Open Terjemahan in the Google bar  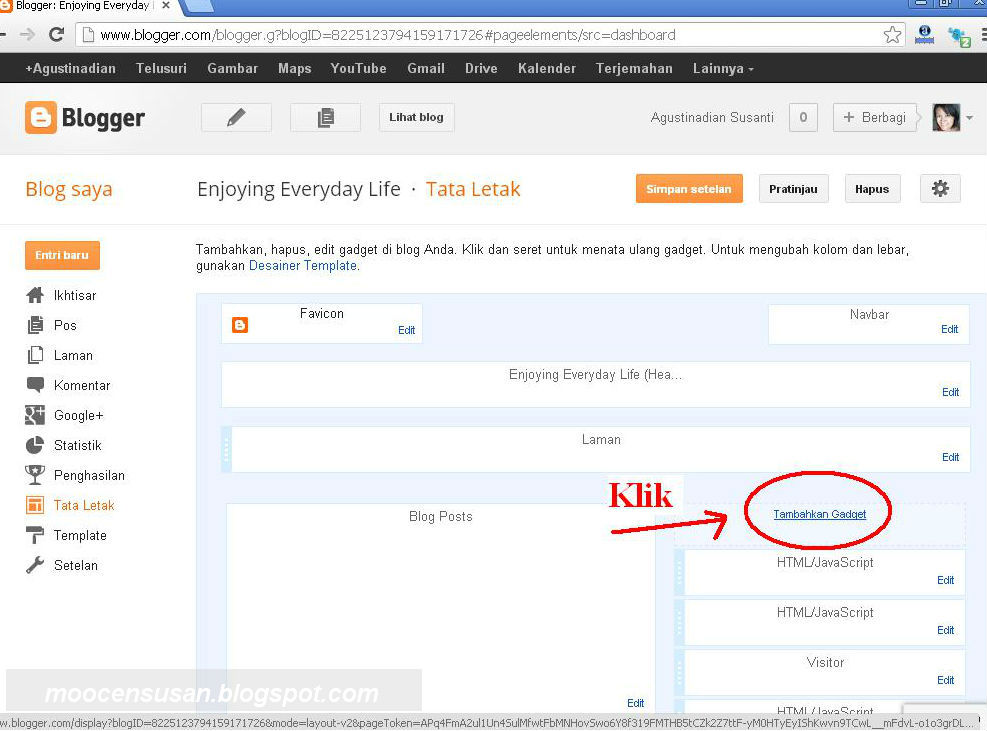click(634, 69)
